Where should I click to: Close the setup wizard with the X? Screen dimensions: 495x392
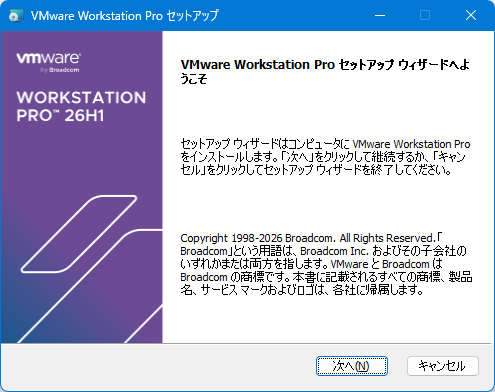[x=471, y=15]
